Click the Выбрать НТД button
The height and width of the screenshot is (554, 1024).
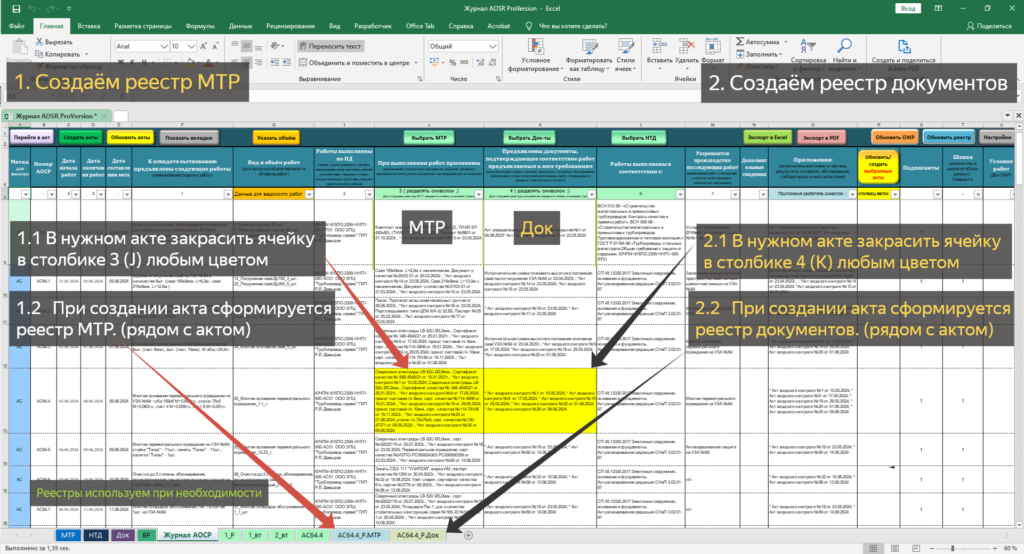point(638,138)
